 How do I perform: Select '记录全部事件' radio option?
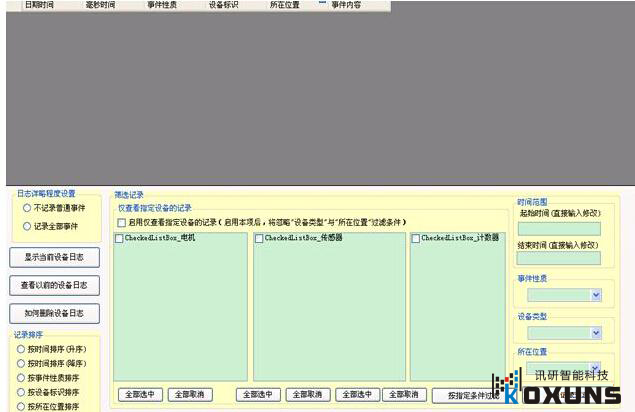coord(28,227)
